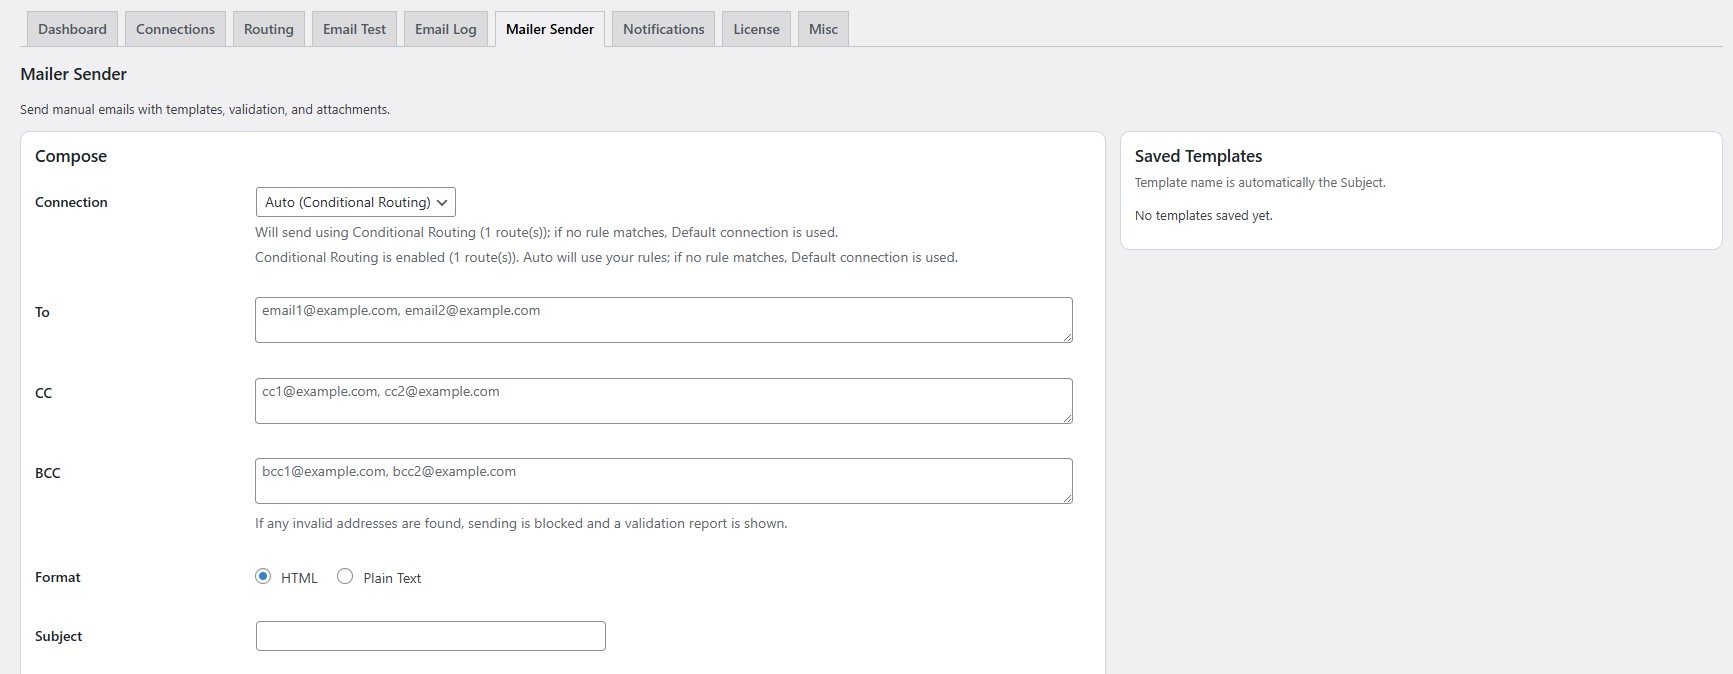Go to the Routing tab
Image resolution: width=1733 pixels, height=674 pixels.
tap(268, 29)
